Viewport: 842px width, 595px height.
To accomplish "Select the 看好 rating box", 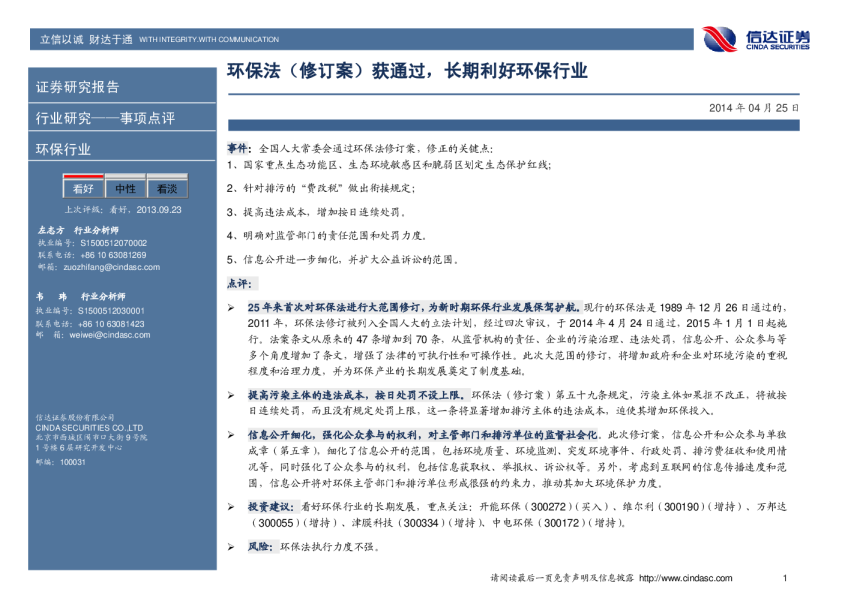I will coord(82,189).
